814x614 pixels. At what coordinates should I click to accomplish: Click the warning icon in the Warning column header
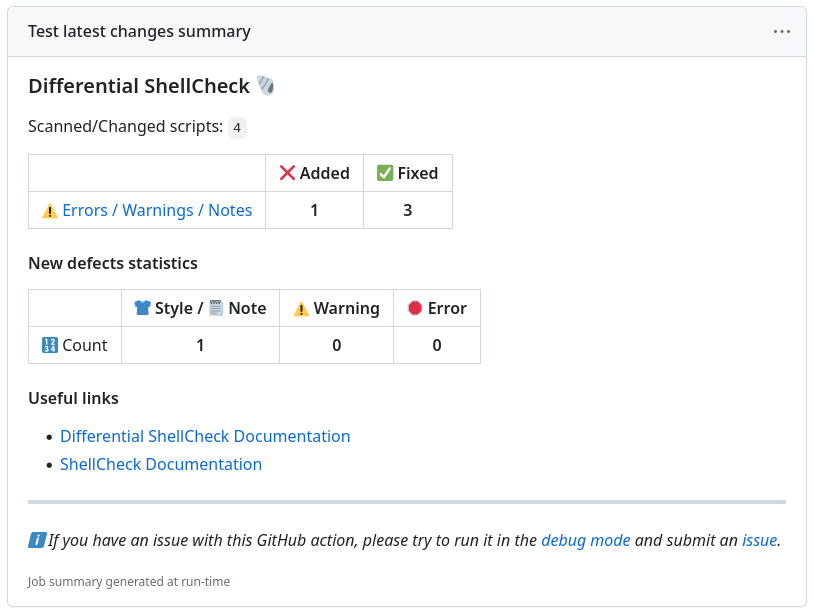[x=303, y=308]
